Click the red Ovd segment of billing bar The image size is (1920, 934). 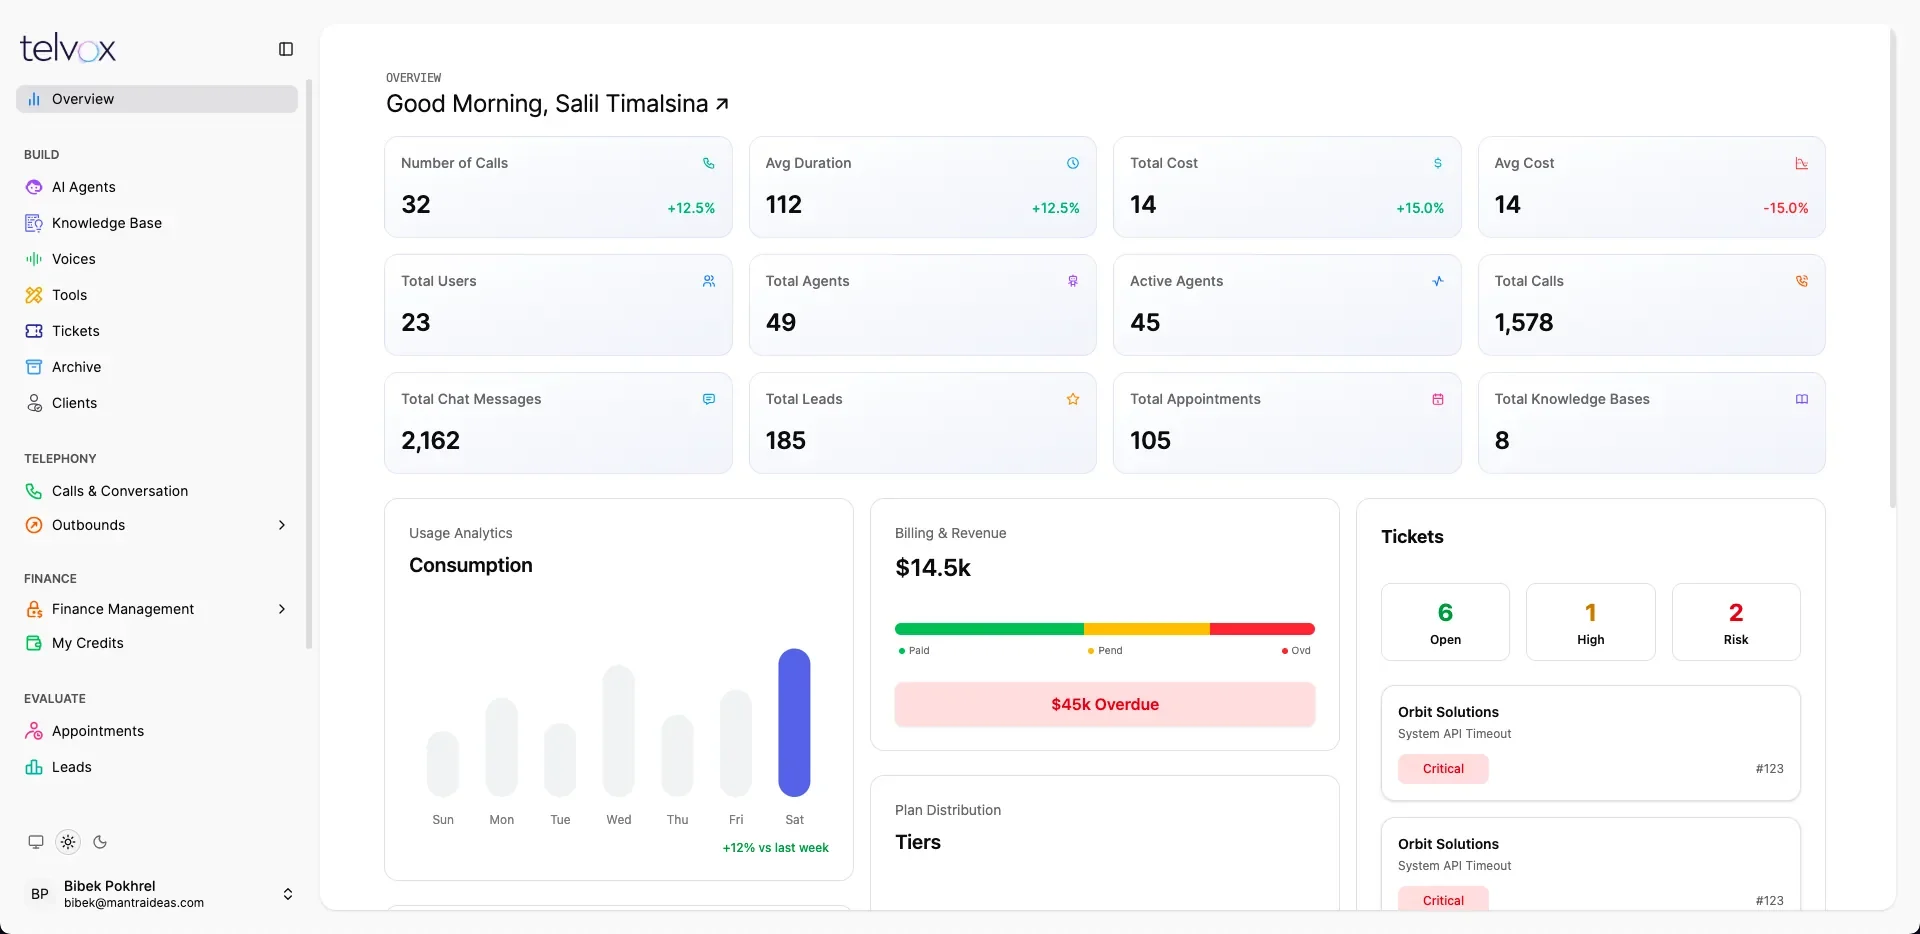pyautogui.click(x=1262, y=629)
